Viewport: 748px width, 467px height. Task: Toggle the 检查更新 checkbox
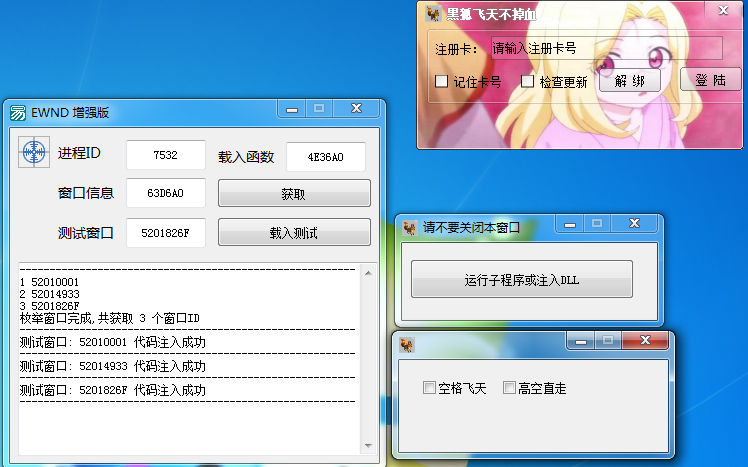tap(527, 82)
